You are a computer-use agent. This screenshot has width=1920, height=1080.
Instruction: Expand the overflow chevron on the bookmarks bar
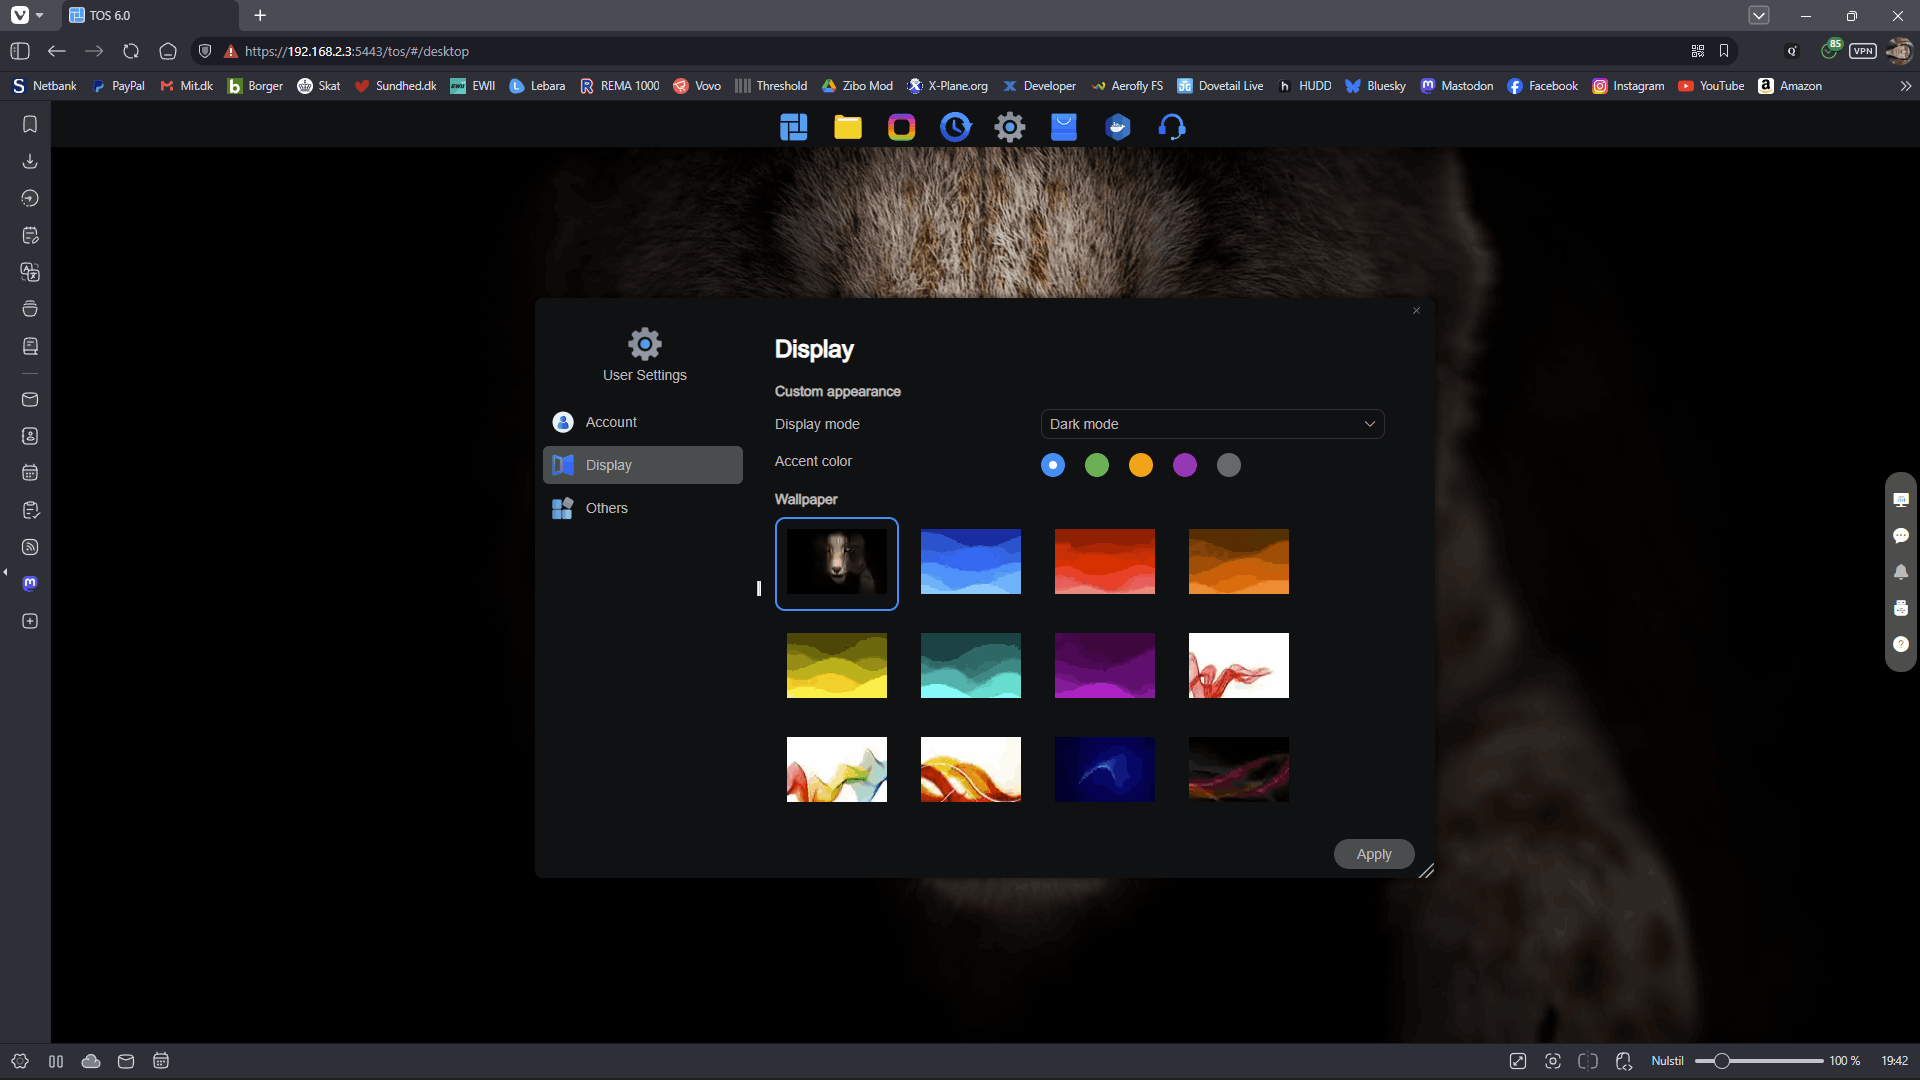tap(1906, 86)
